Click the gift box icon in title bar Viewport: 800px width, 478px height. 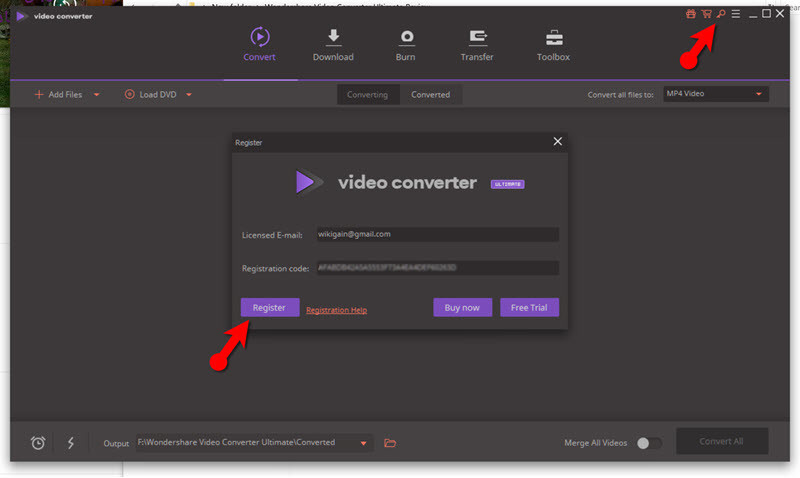click(x=691, y=14)
